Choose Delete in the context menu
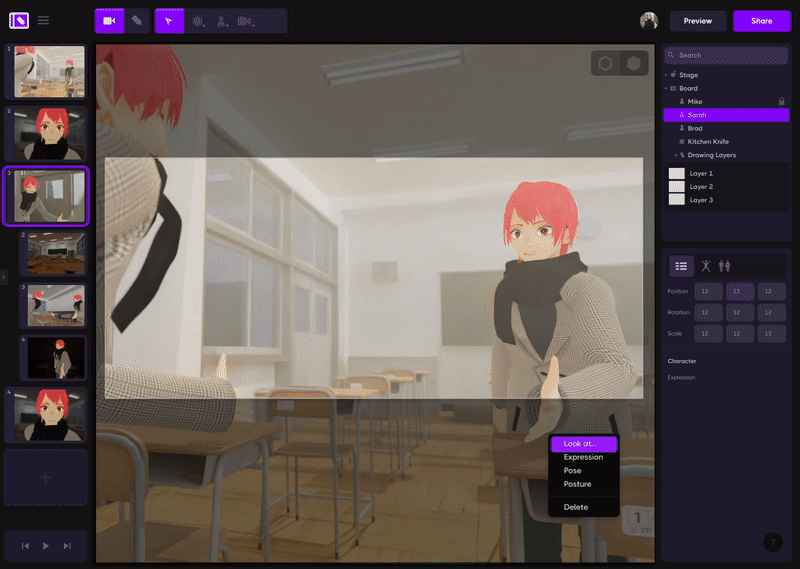The width and height of the screenshot is (800, 569). [576, 507]
